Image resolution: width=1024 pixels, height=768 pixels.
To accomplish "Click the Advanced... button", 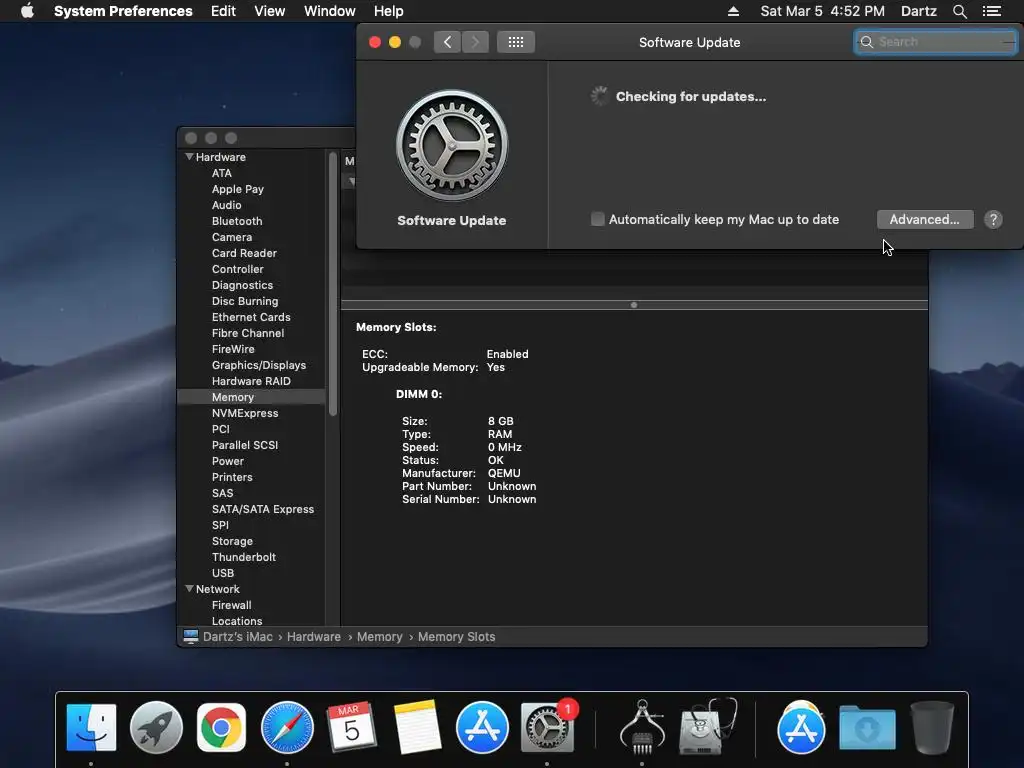I will click(x=925, y=219).
